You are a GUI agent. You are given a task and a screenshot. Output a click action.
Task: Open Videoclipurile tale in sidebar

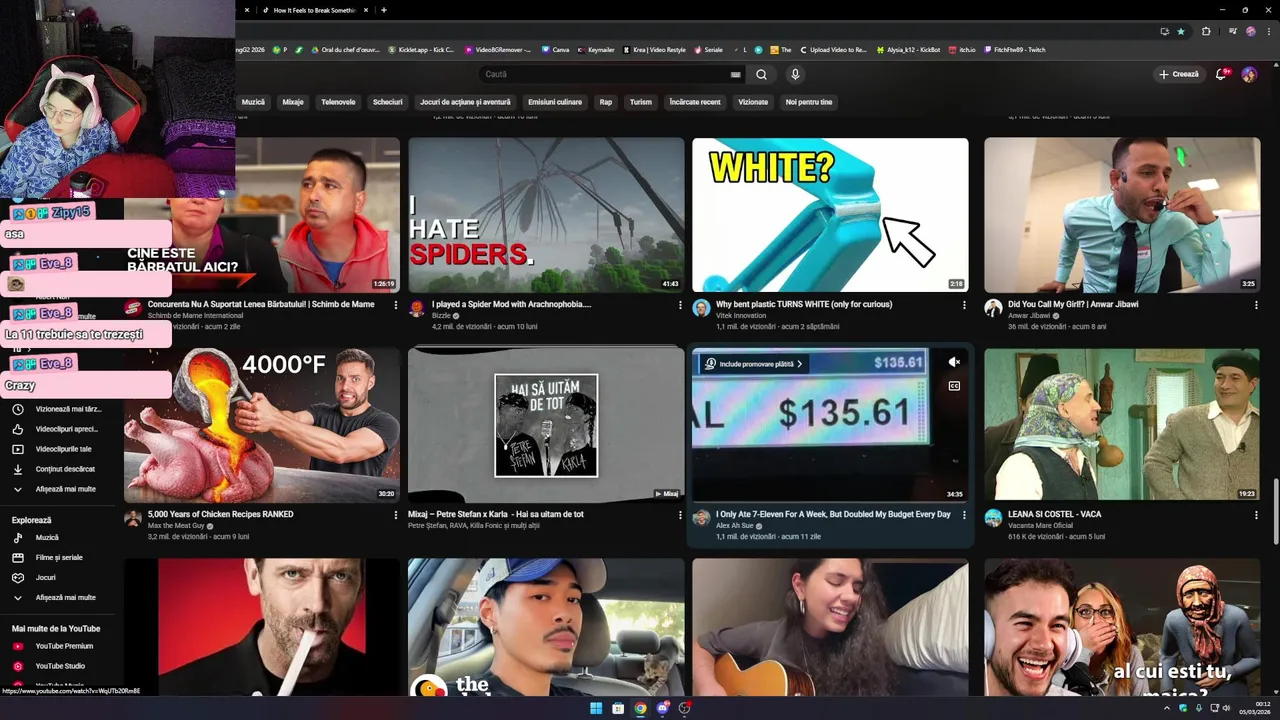[58, 449]
